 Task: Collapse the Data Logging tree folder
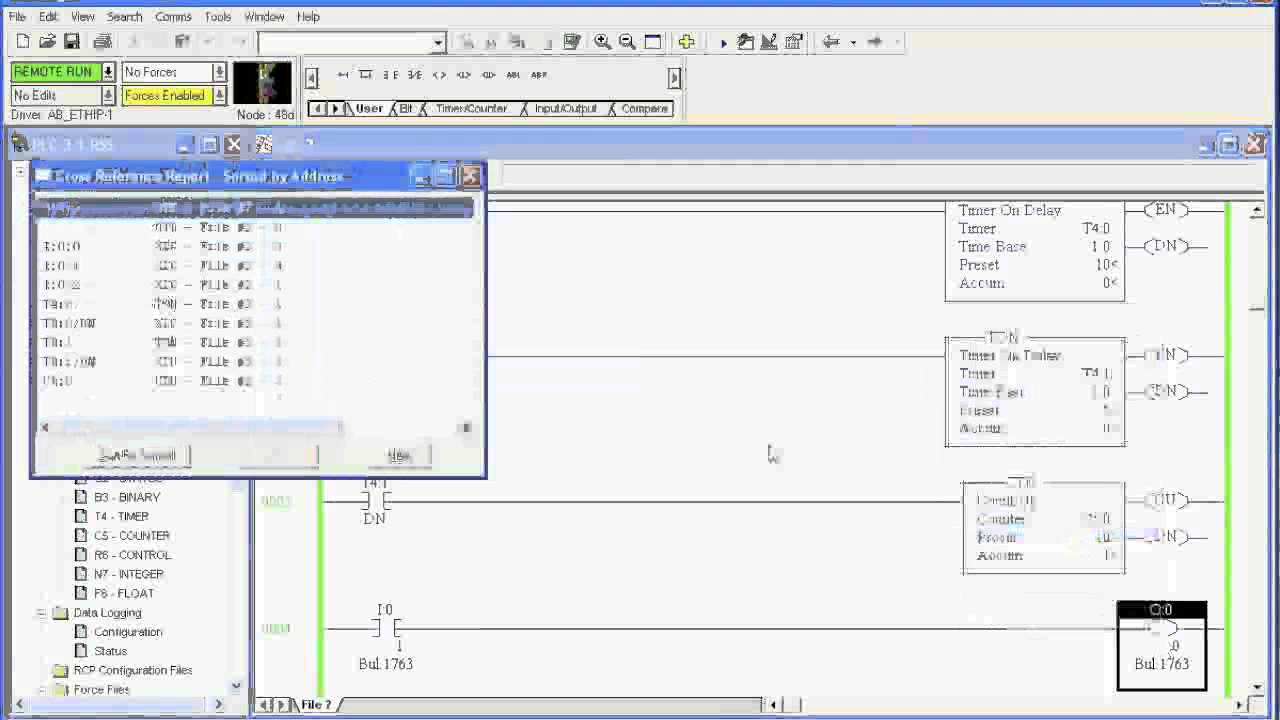(41, 613)
